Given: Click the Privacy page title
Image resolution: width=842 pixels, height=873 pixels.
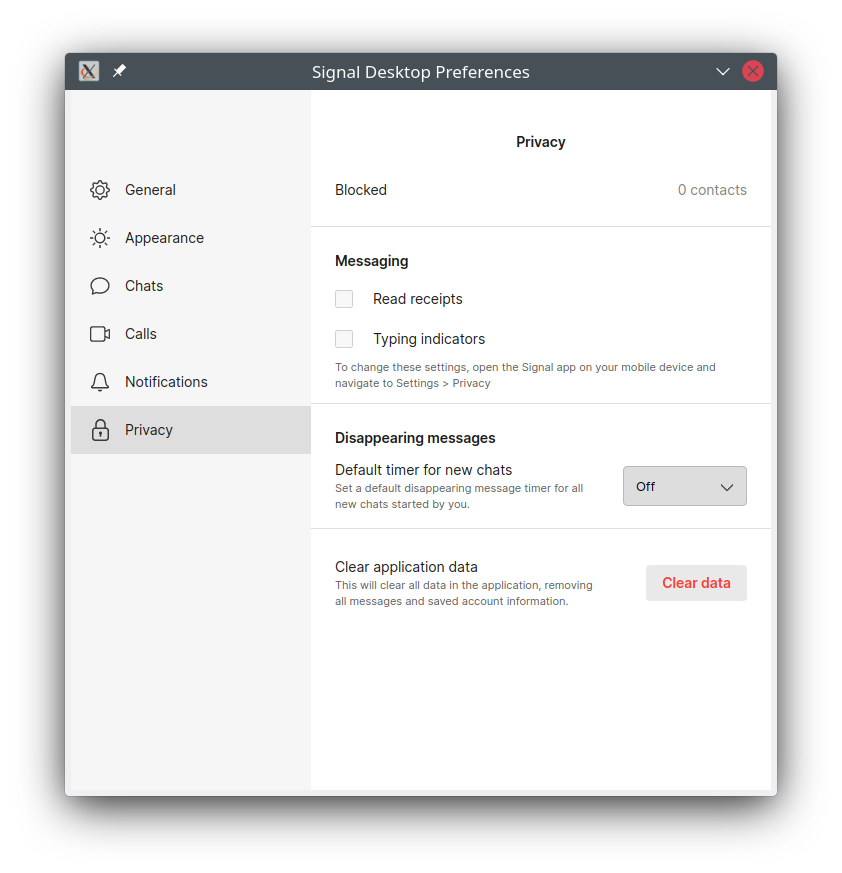Looking at the screenshot, I should pyautogui.click(x=540, y=142).
